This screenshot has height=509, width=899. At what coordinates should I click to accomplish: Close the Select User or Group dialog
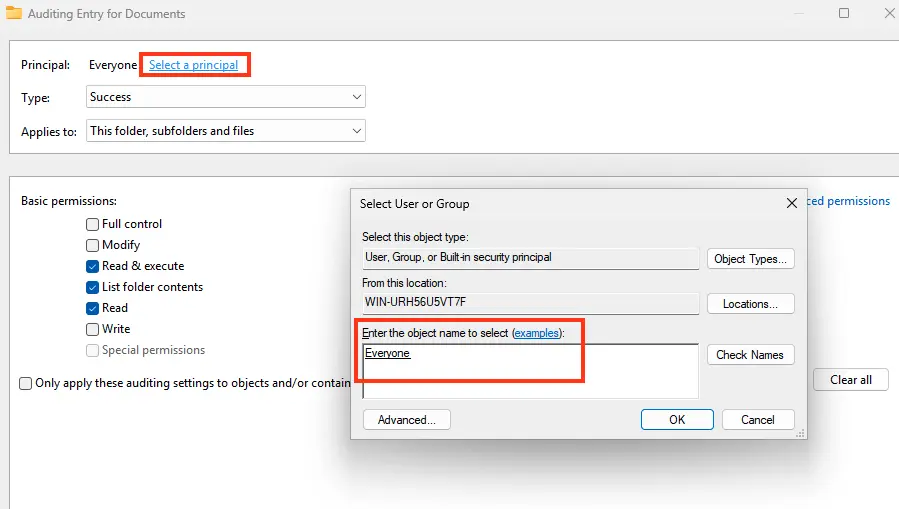point(791,203)
